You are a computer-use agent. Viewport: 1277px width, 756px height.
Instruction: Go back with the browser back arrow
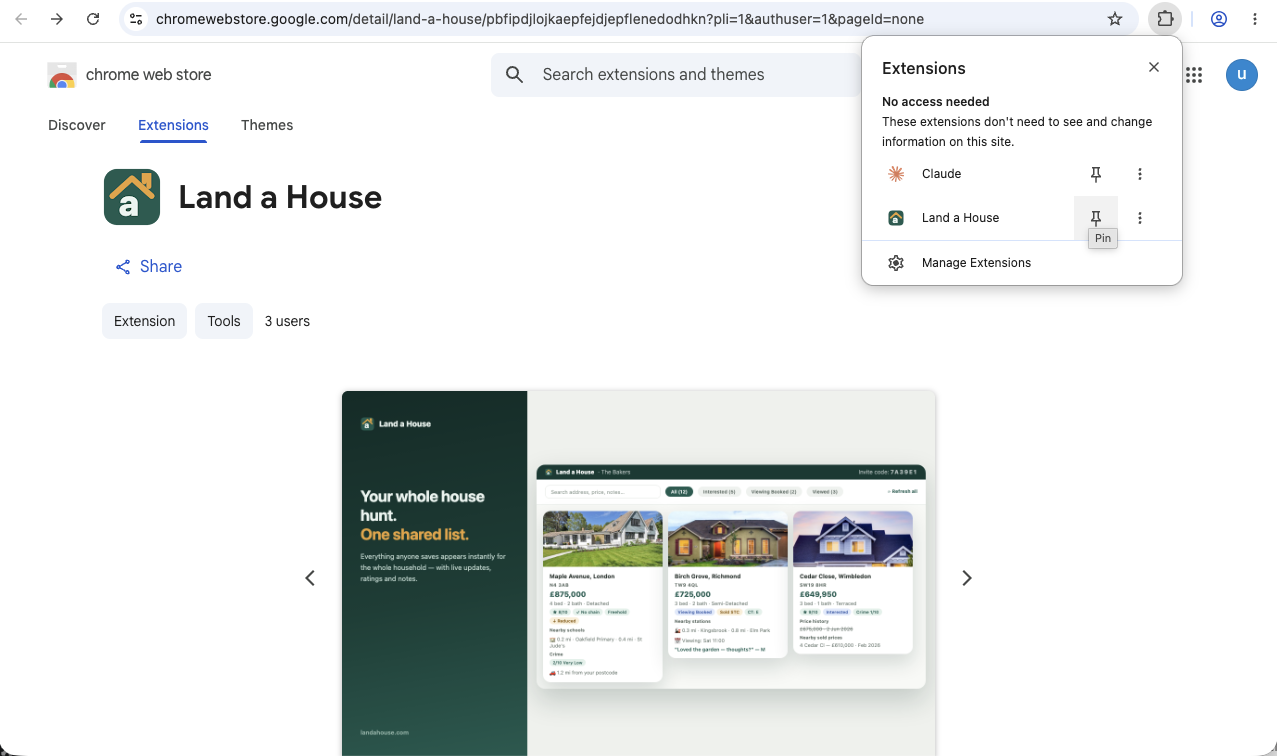pyautogui.click(x=21, y=19)
